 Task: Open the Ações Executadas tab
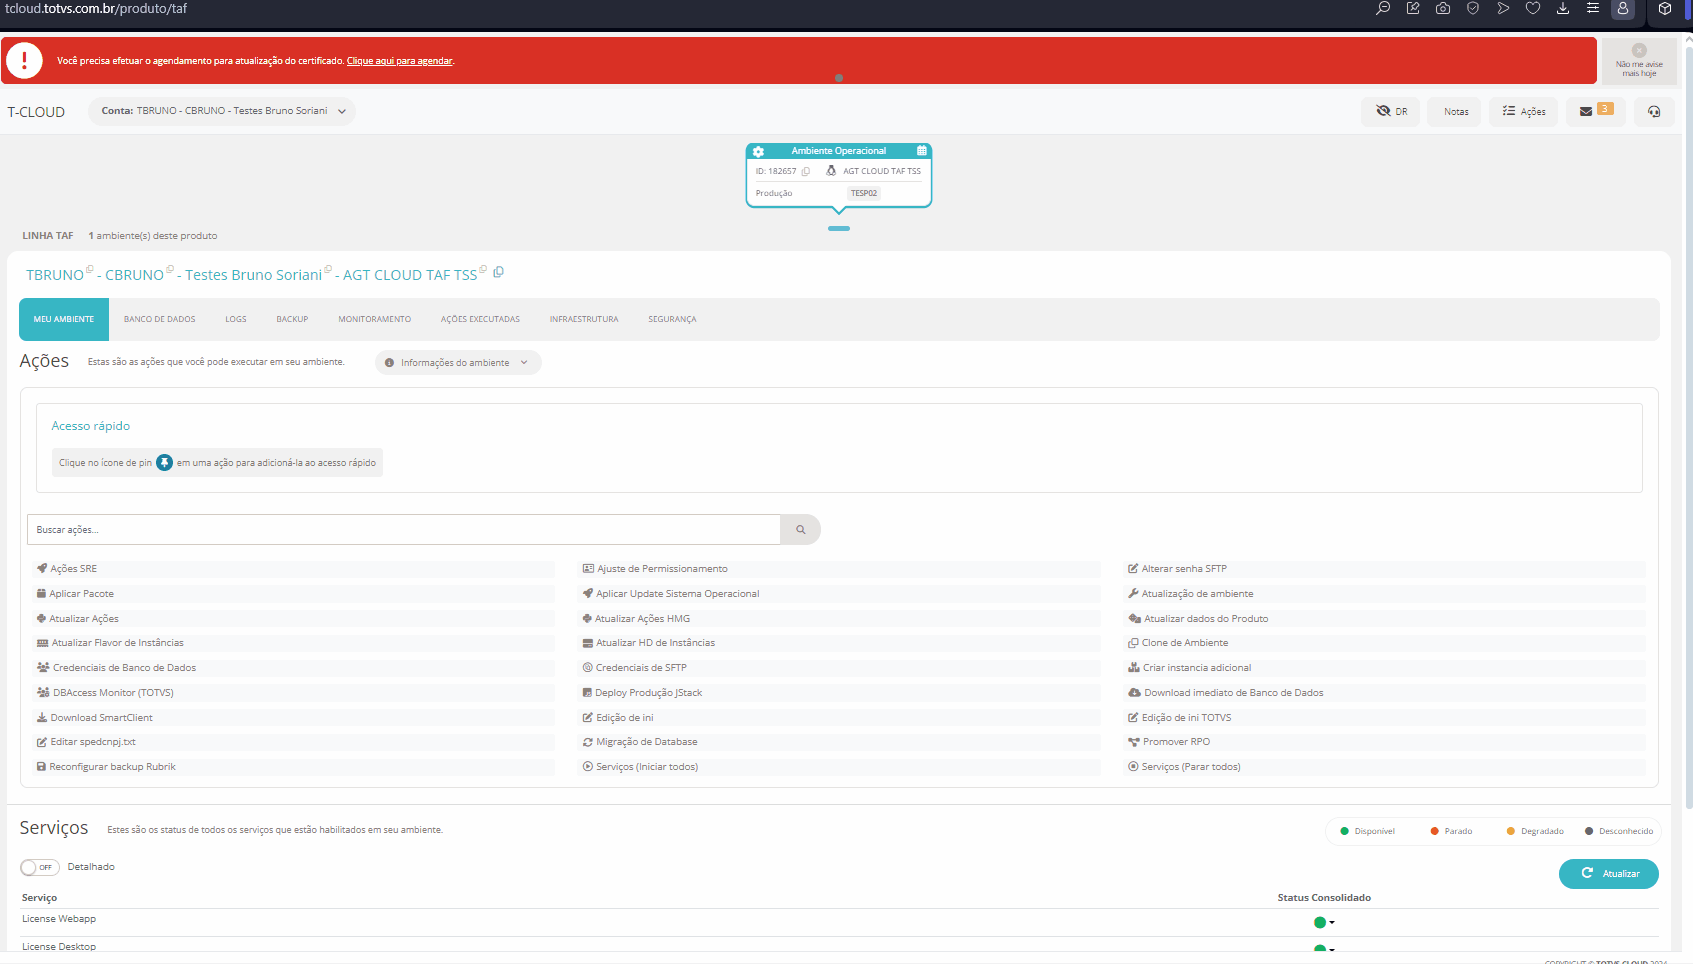tap(480, 319)
